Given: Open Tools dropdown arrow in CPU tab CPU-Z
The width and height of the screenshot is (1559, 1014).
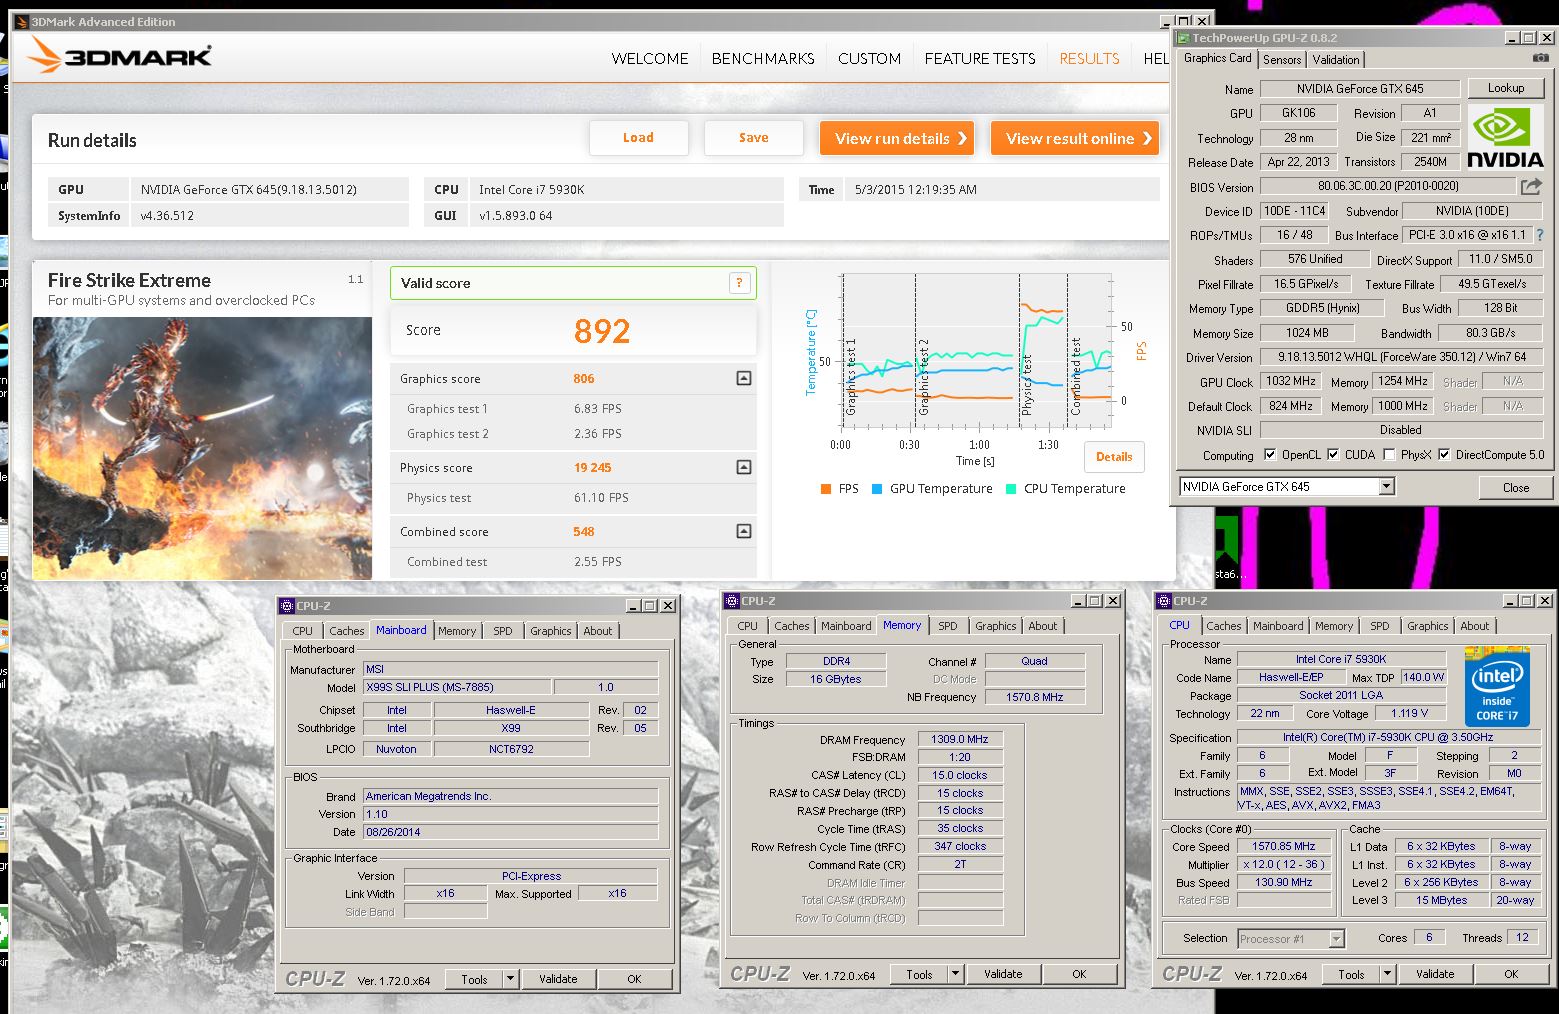Looking at the screenshot, I should pyautogui.click(x=1387, y=974).
